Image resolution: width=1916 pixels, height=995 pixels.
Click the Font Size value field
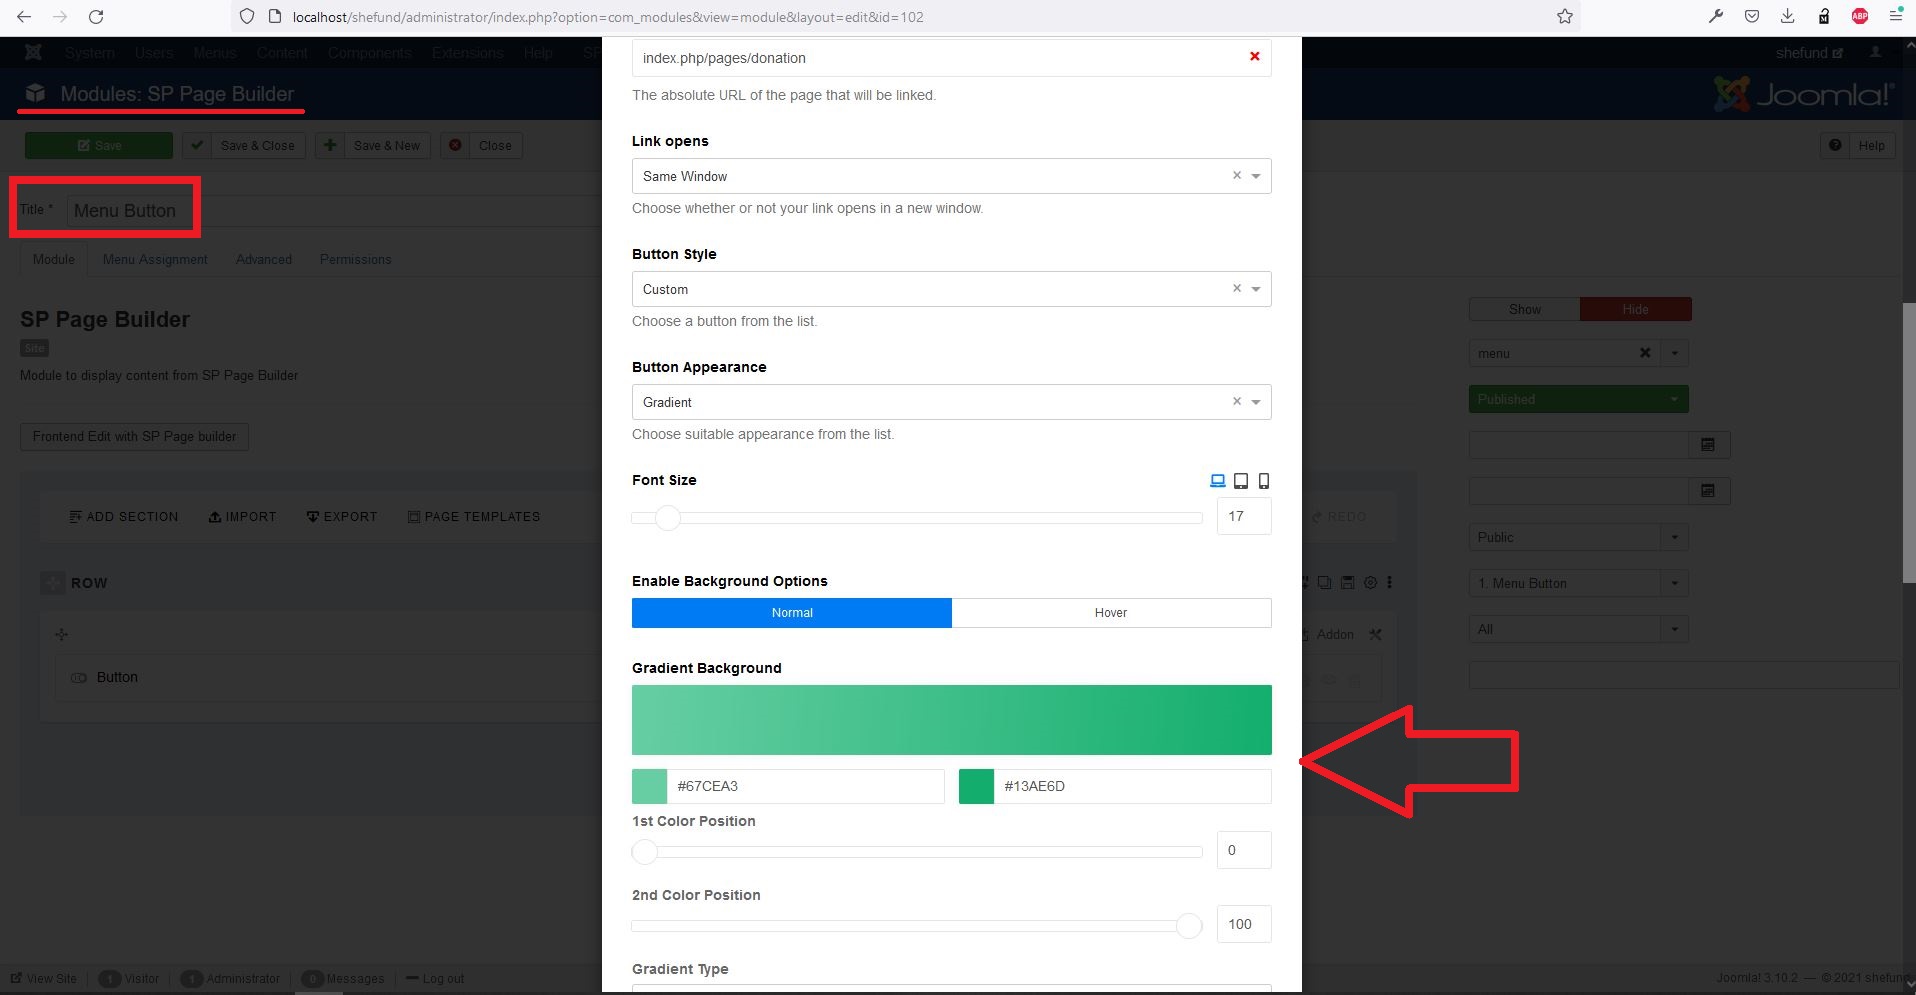1243,517
